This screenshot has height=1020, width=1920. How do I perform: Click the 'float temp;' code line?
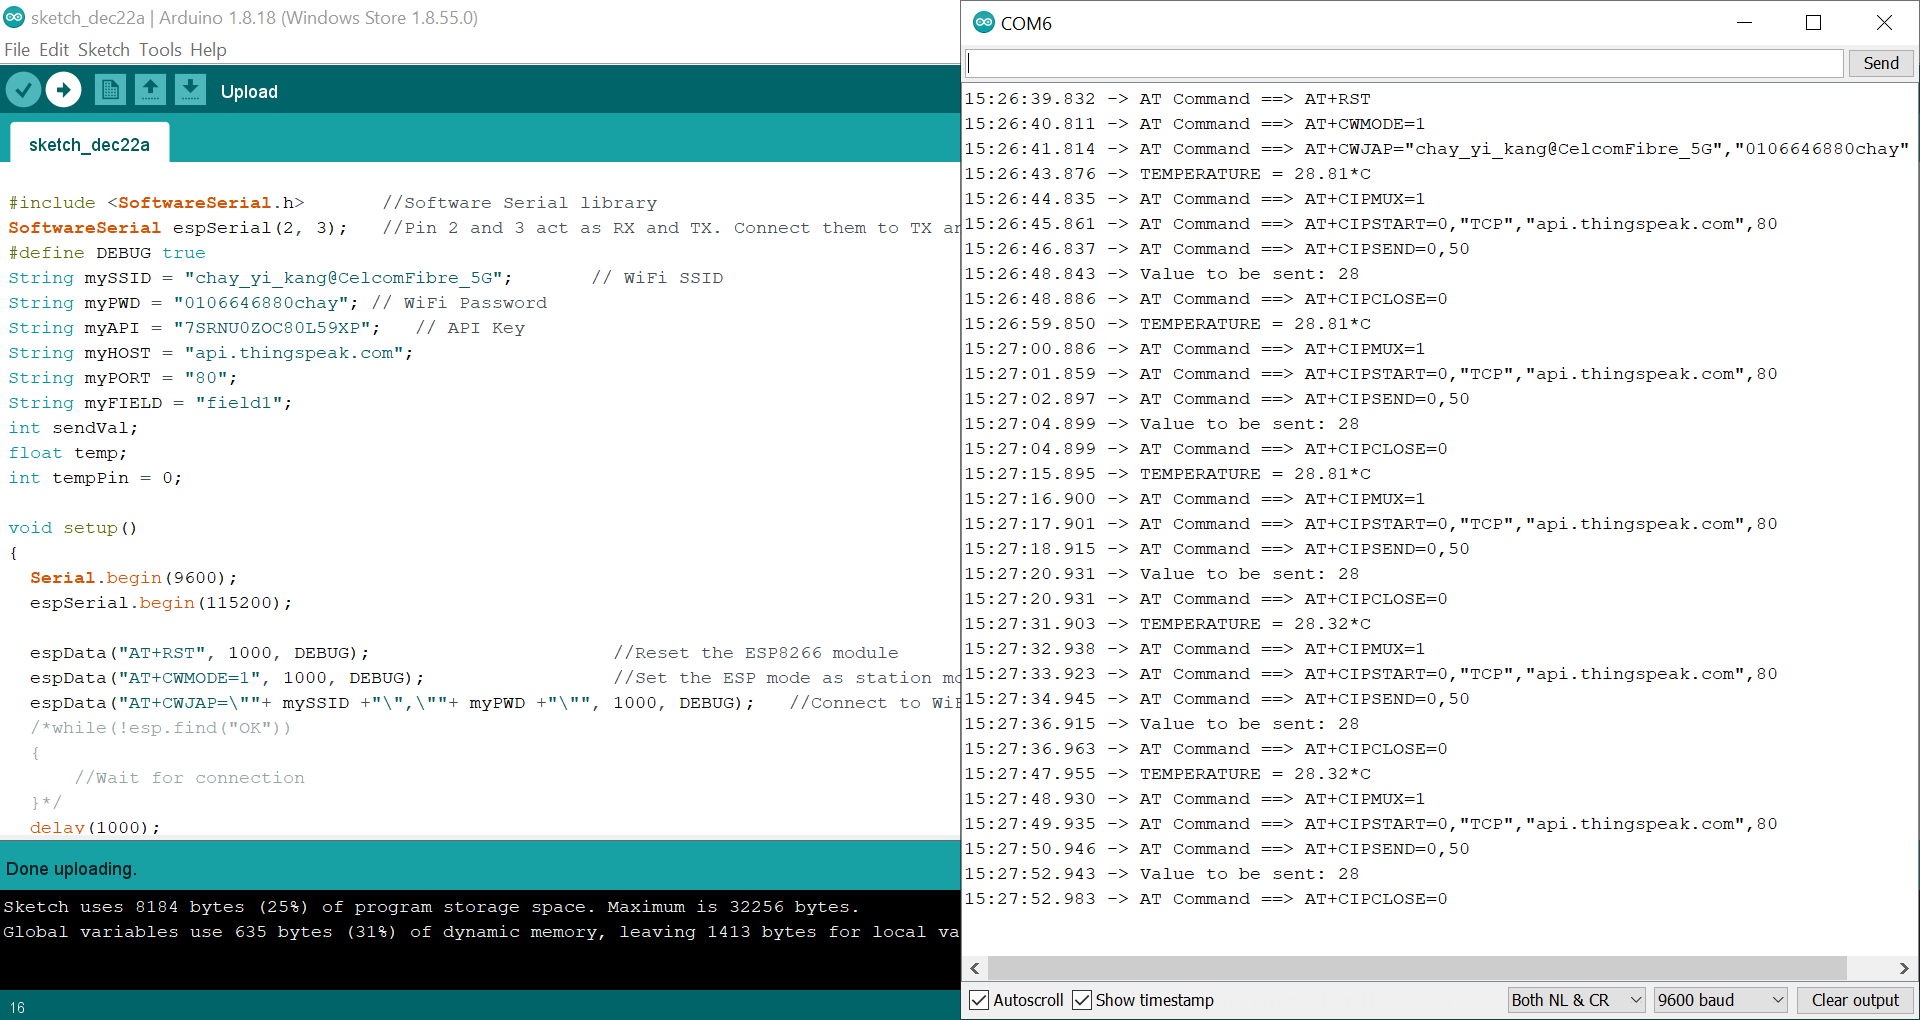68,453
